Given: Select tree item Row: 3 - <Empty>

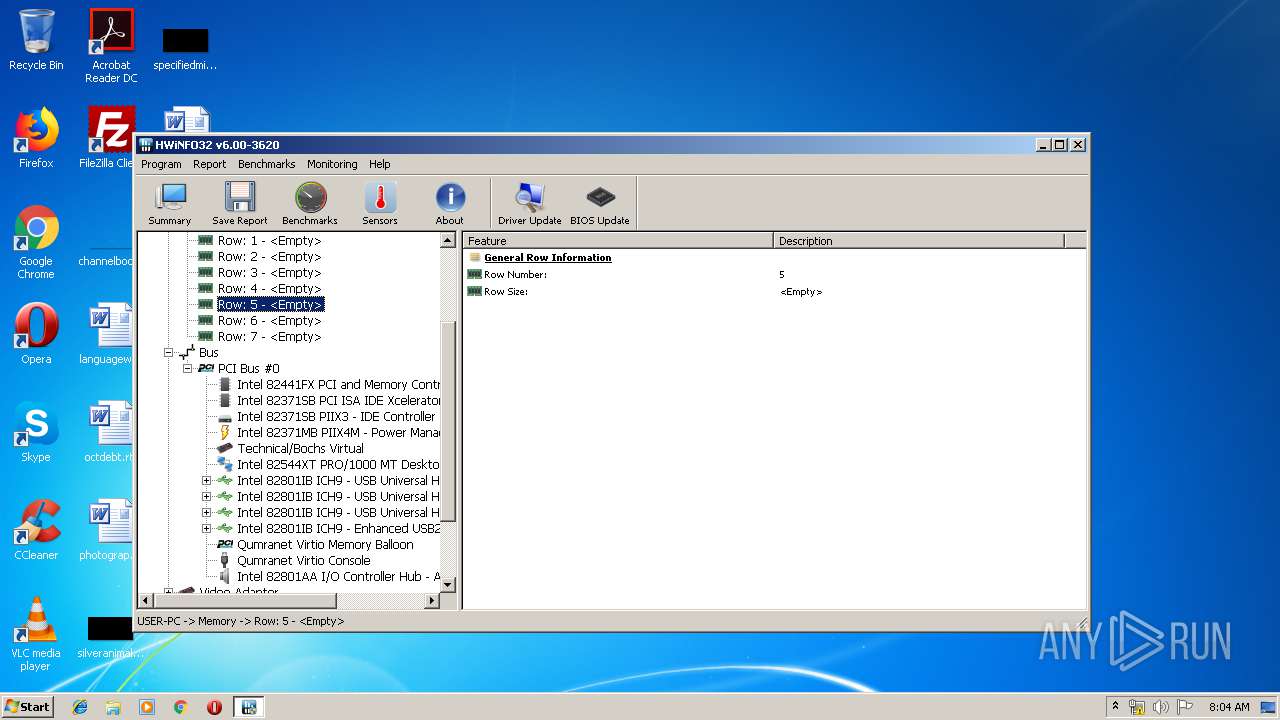Looking at the screenshot, I should [269, 273].
